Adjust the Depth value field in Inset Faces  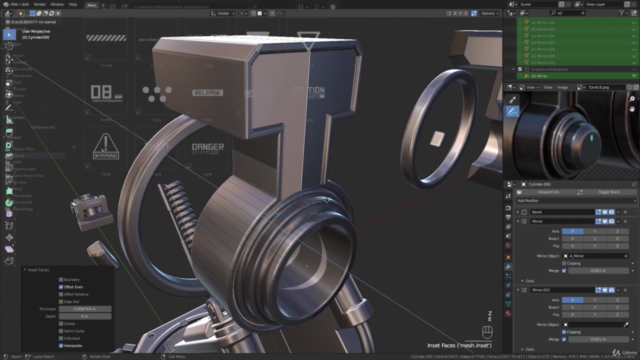tap(85, 316)
